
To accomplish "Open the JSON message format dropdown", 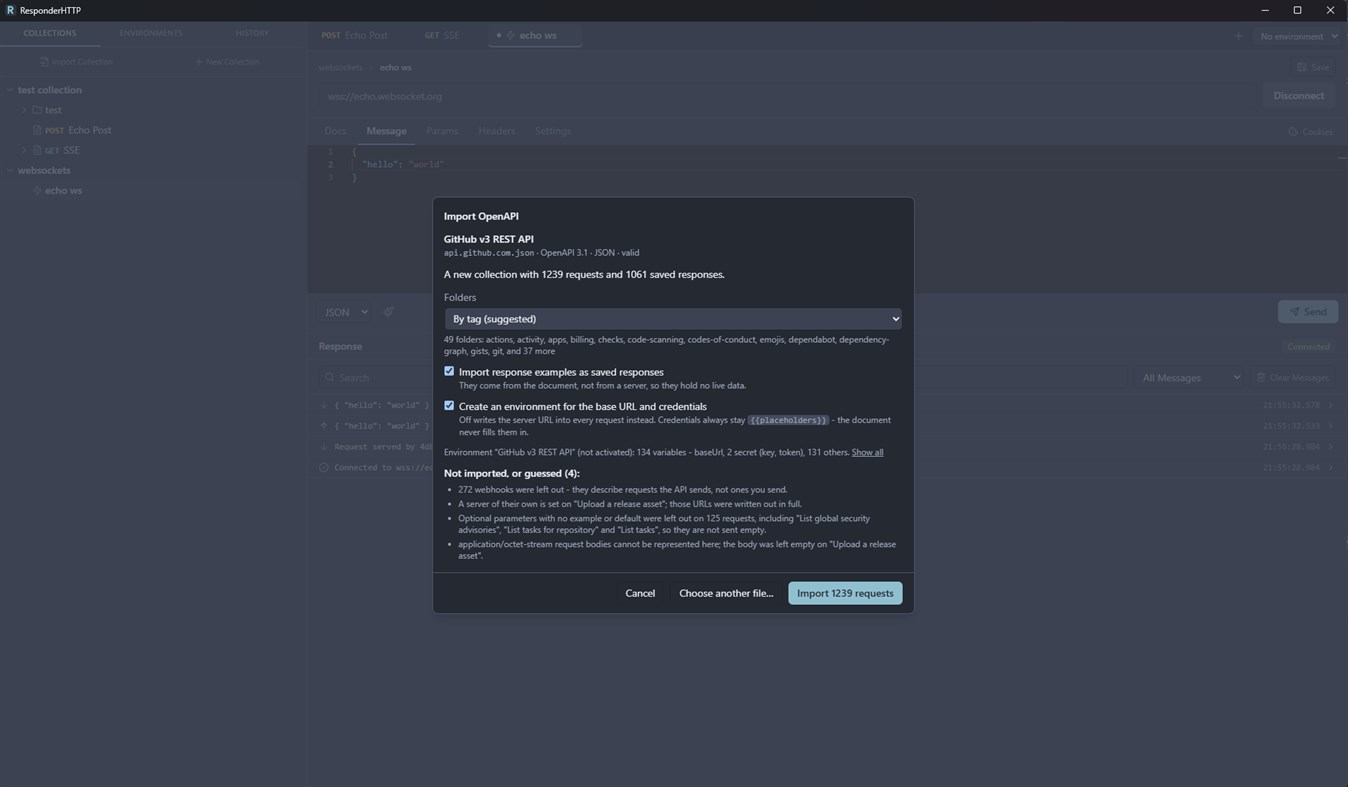I will (x=346, y=312).
